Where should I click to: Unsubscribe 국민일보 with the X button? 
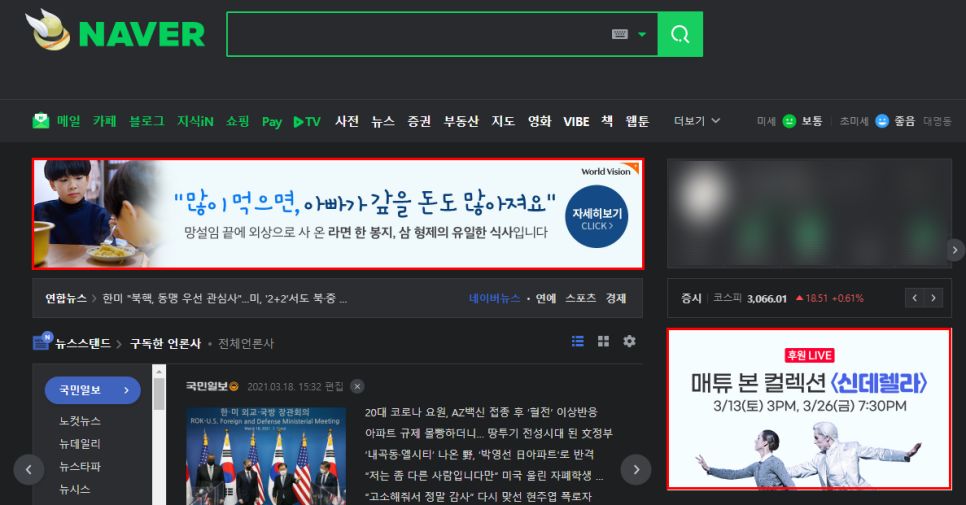tap(357, 386)
